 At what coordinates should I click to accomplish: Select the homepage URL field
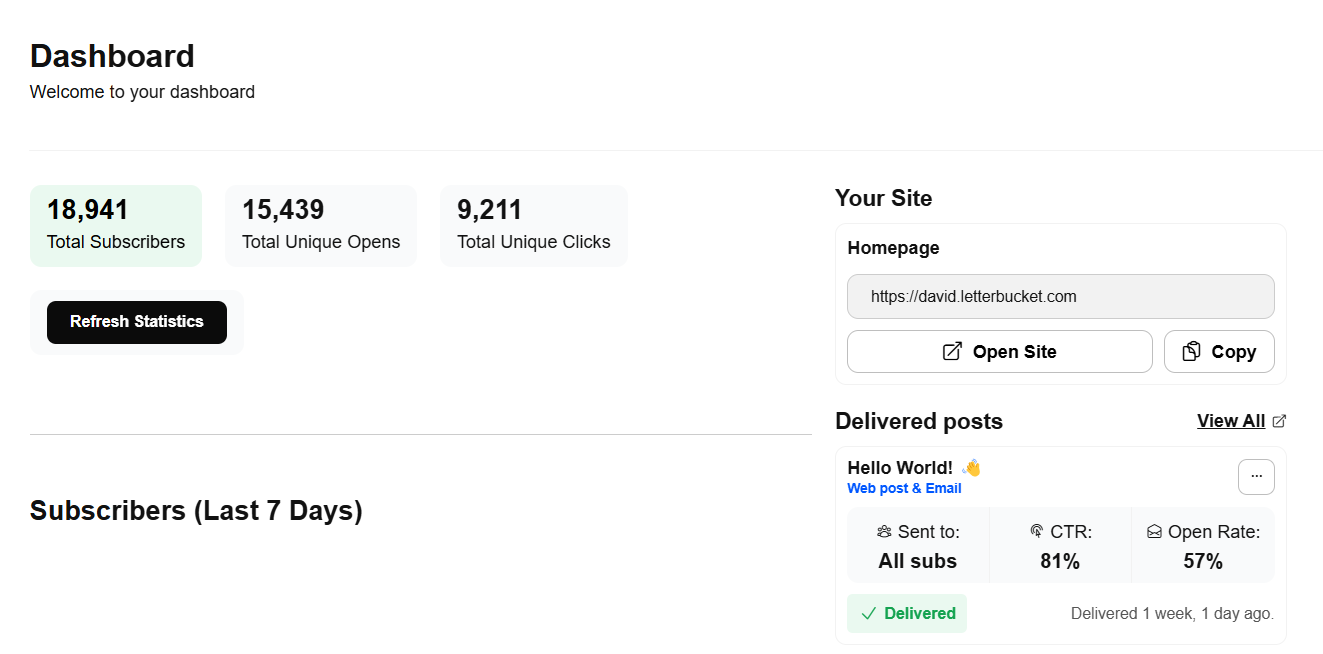pyautogui.click(x=1061, y=296)
